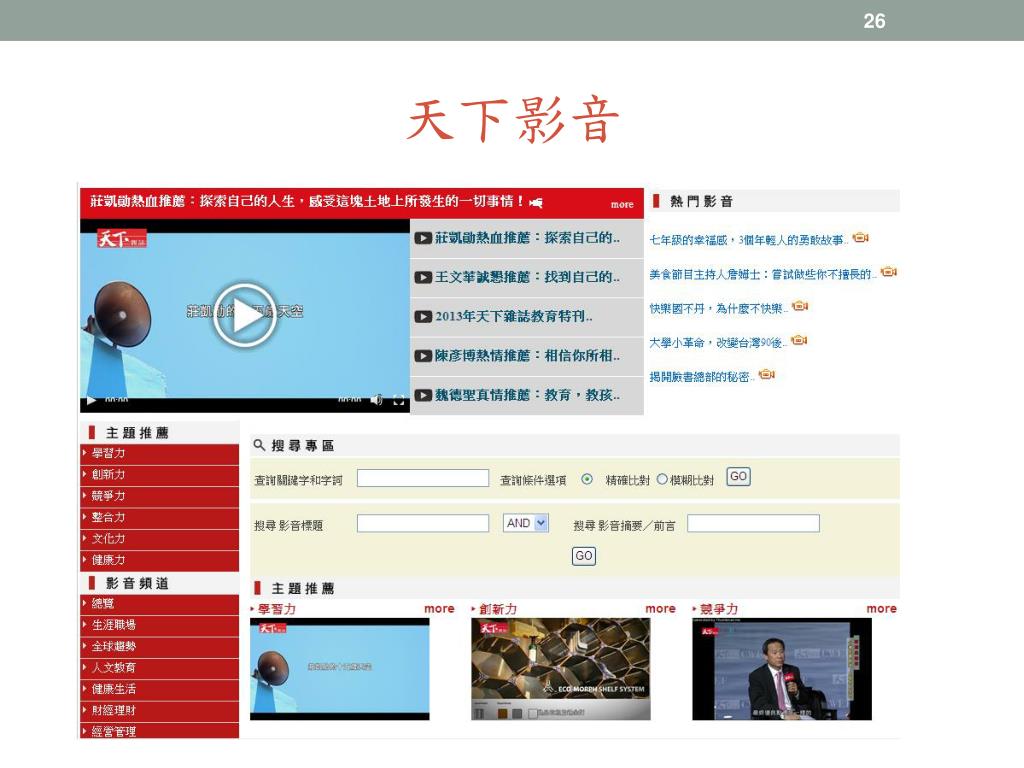Screen dimensions: 1024x768
Task: Click the play icon beside 2013年天下雜誌教育特刊
Action: pyautogui.click(x=423, y=317)
